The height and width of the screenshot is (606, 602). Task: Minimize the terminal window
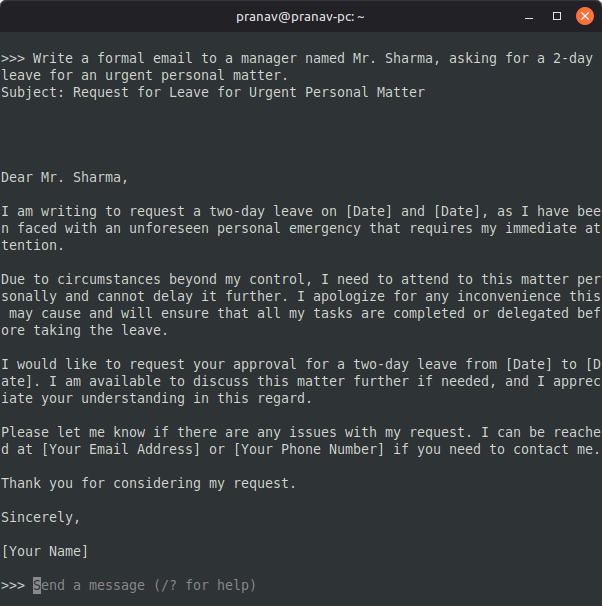pos(529,16)
